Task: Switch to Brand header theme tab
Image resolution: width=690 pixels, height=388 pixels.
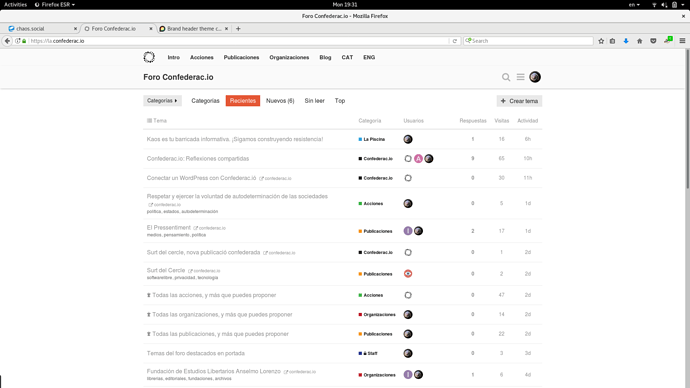Action: coord(194,29)
